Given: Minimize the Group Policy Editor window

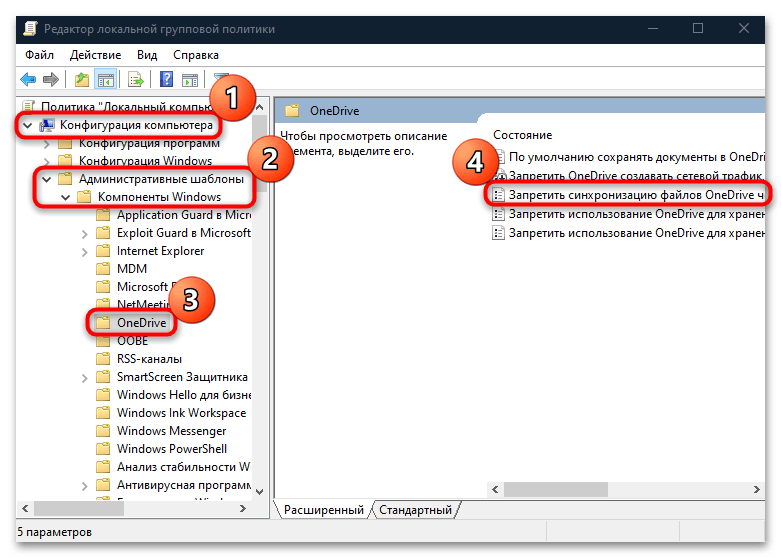Looking at the screenshot, I should coord(652,28).
